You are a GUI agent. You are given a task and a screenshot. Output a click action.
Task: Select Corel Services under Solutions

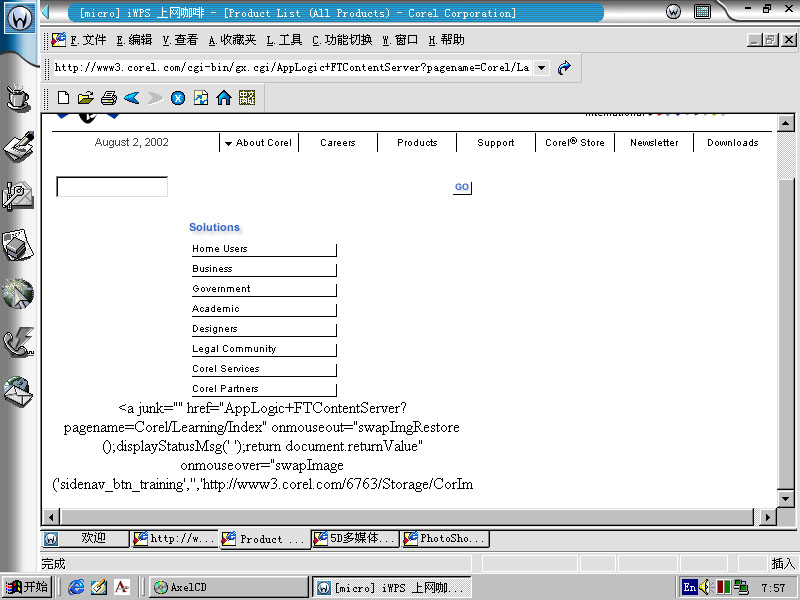[264, 369]
